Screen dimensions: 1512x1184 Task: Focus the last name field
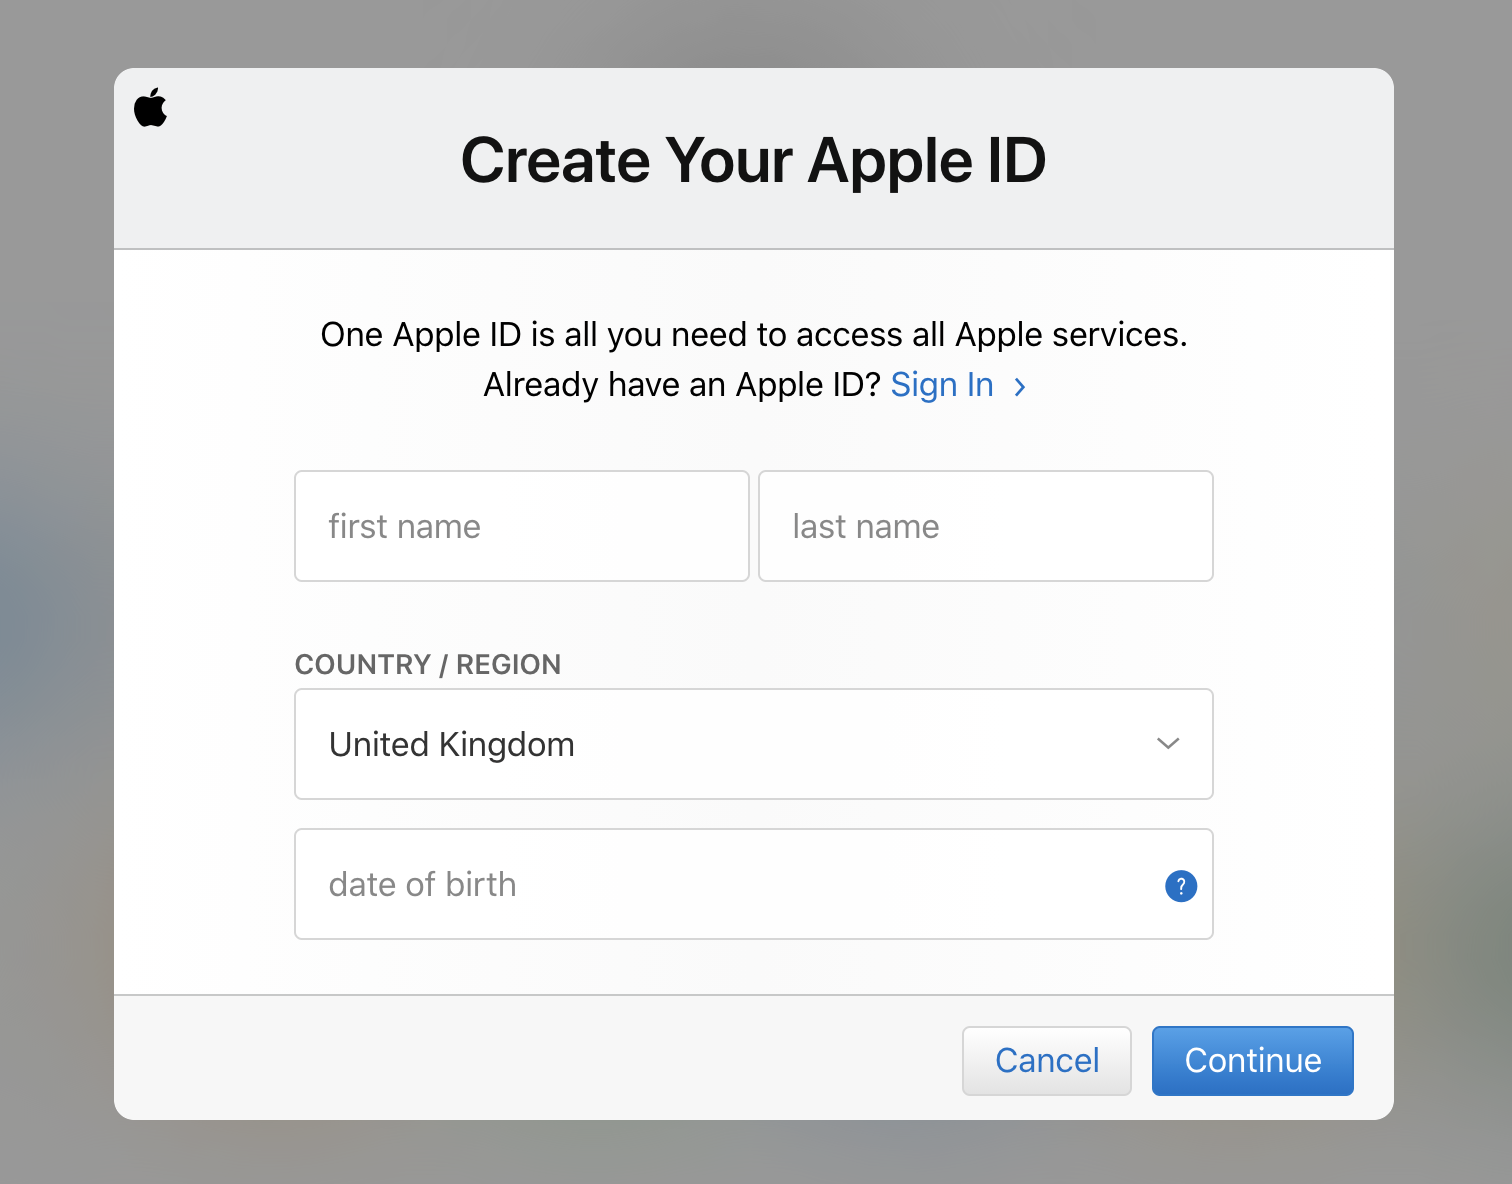tap(985, 526)
